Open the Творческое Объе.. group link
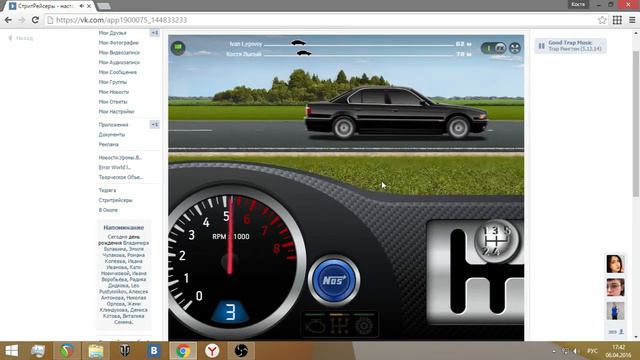Viewport: 640px width, 360px height. coord(120,177)
